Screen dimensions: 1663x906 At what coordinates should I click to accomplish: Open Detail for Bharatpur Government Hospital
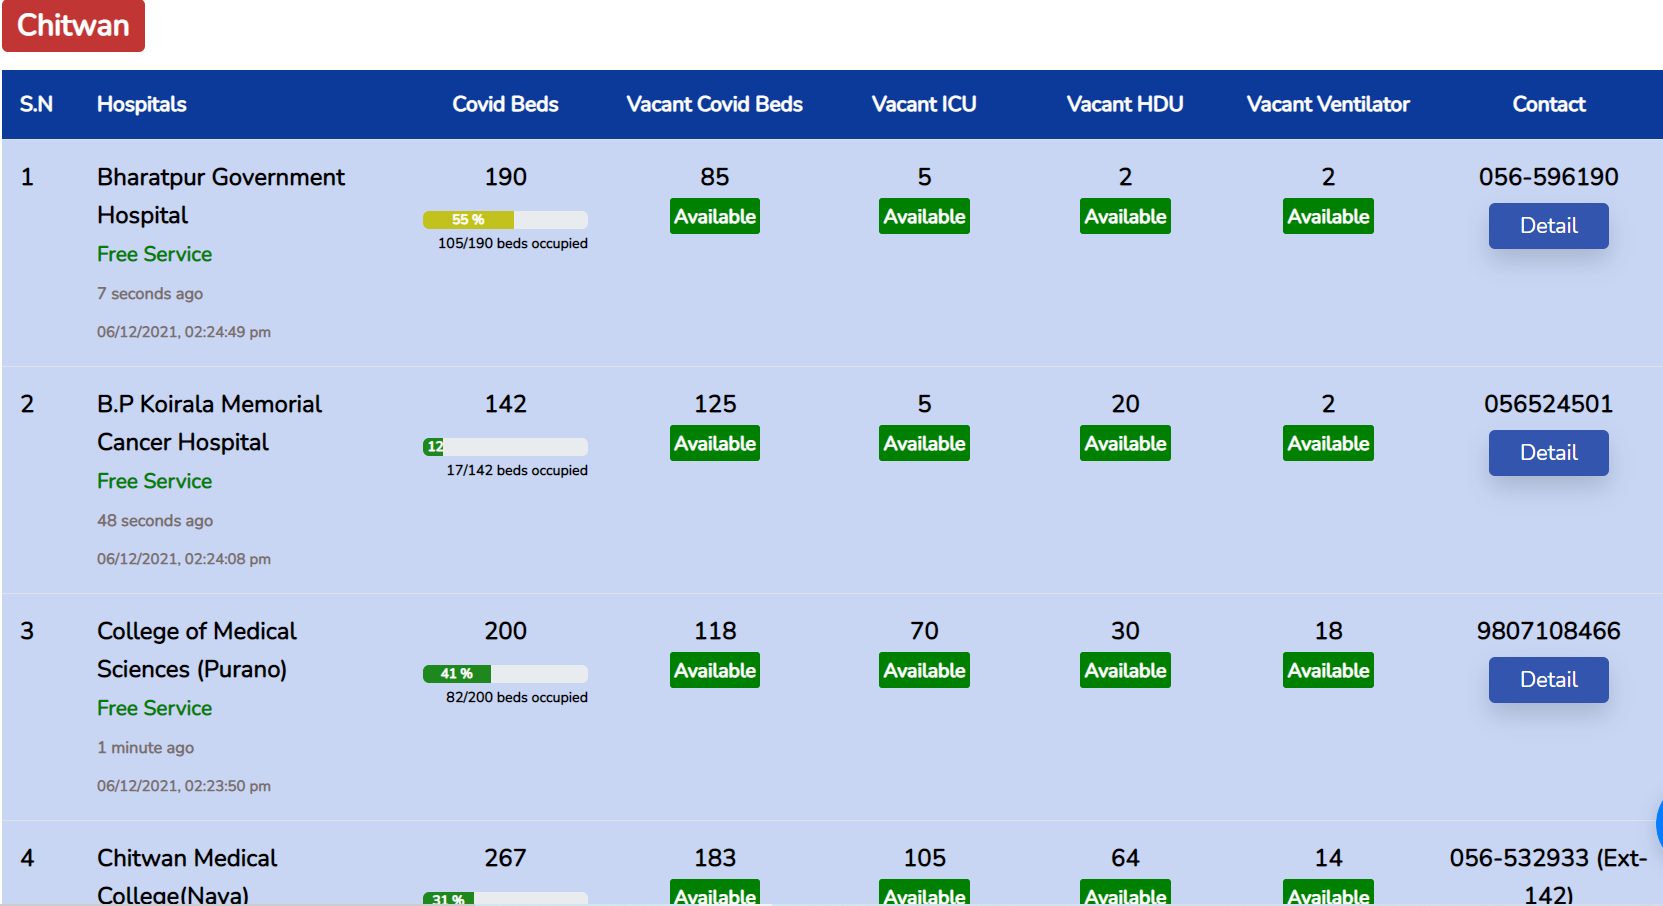1548,226
